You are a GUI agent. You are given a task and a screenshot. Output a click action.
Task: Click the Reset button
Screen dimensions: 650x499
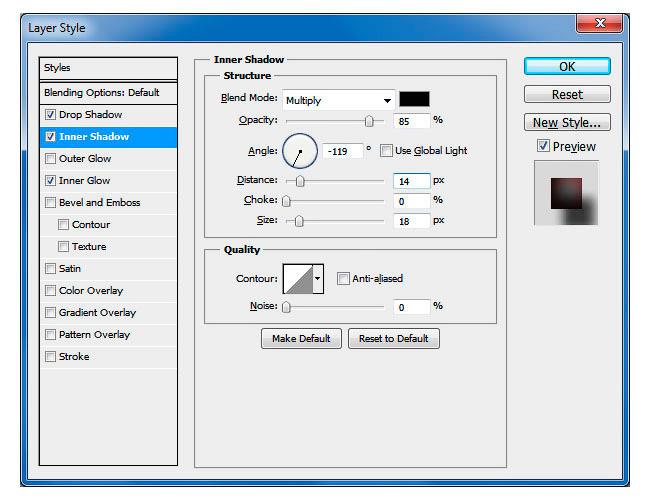(567, 94)
